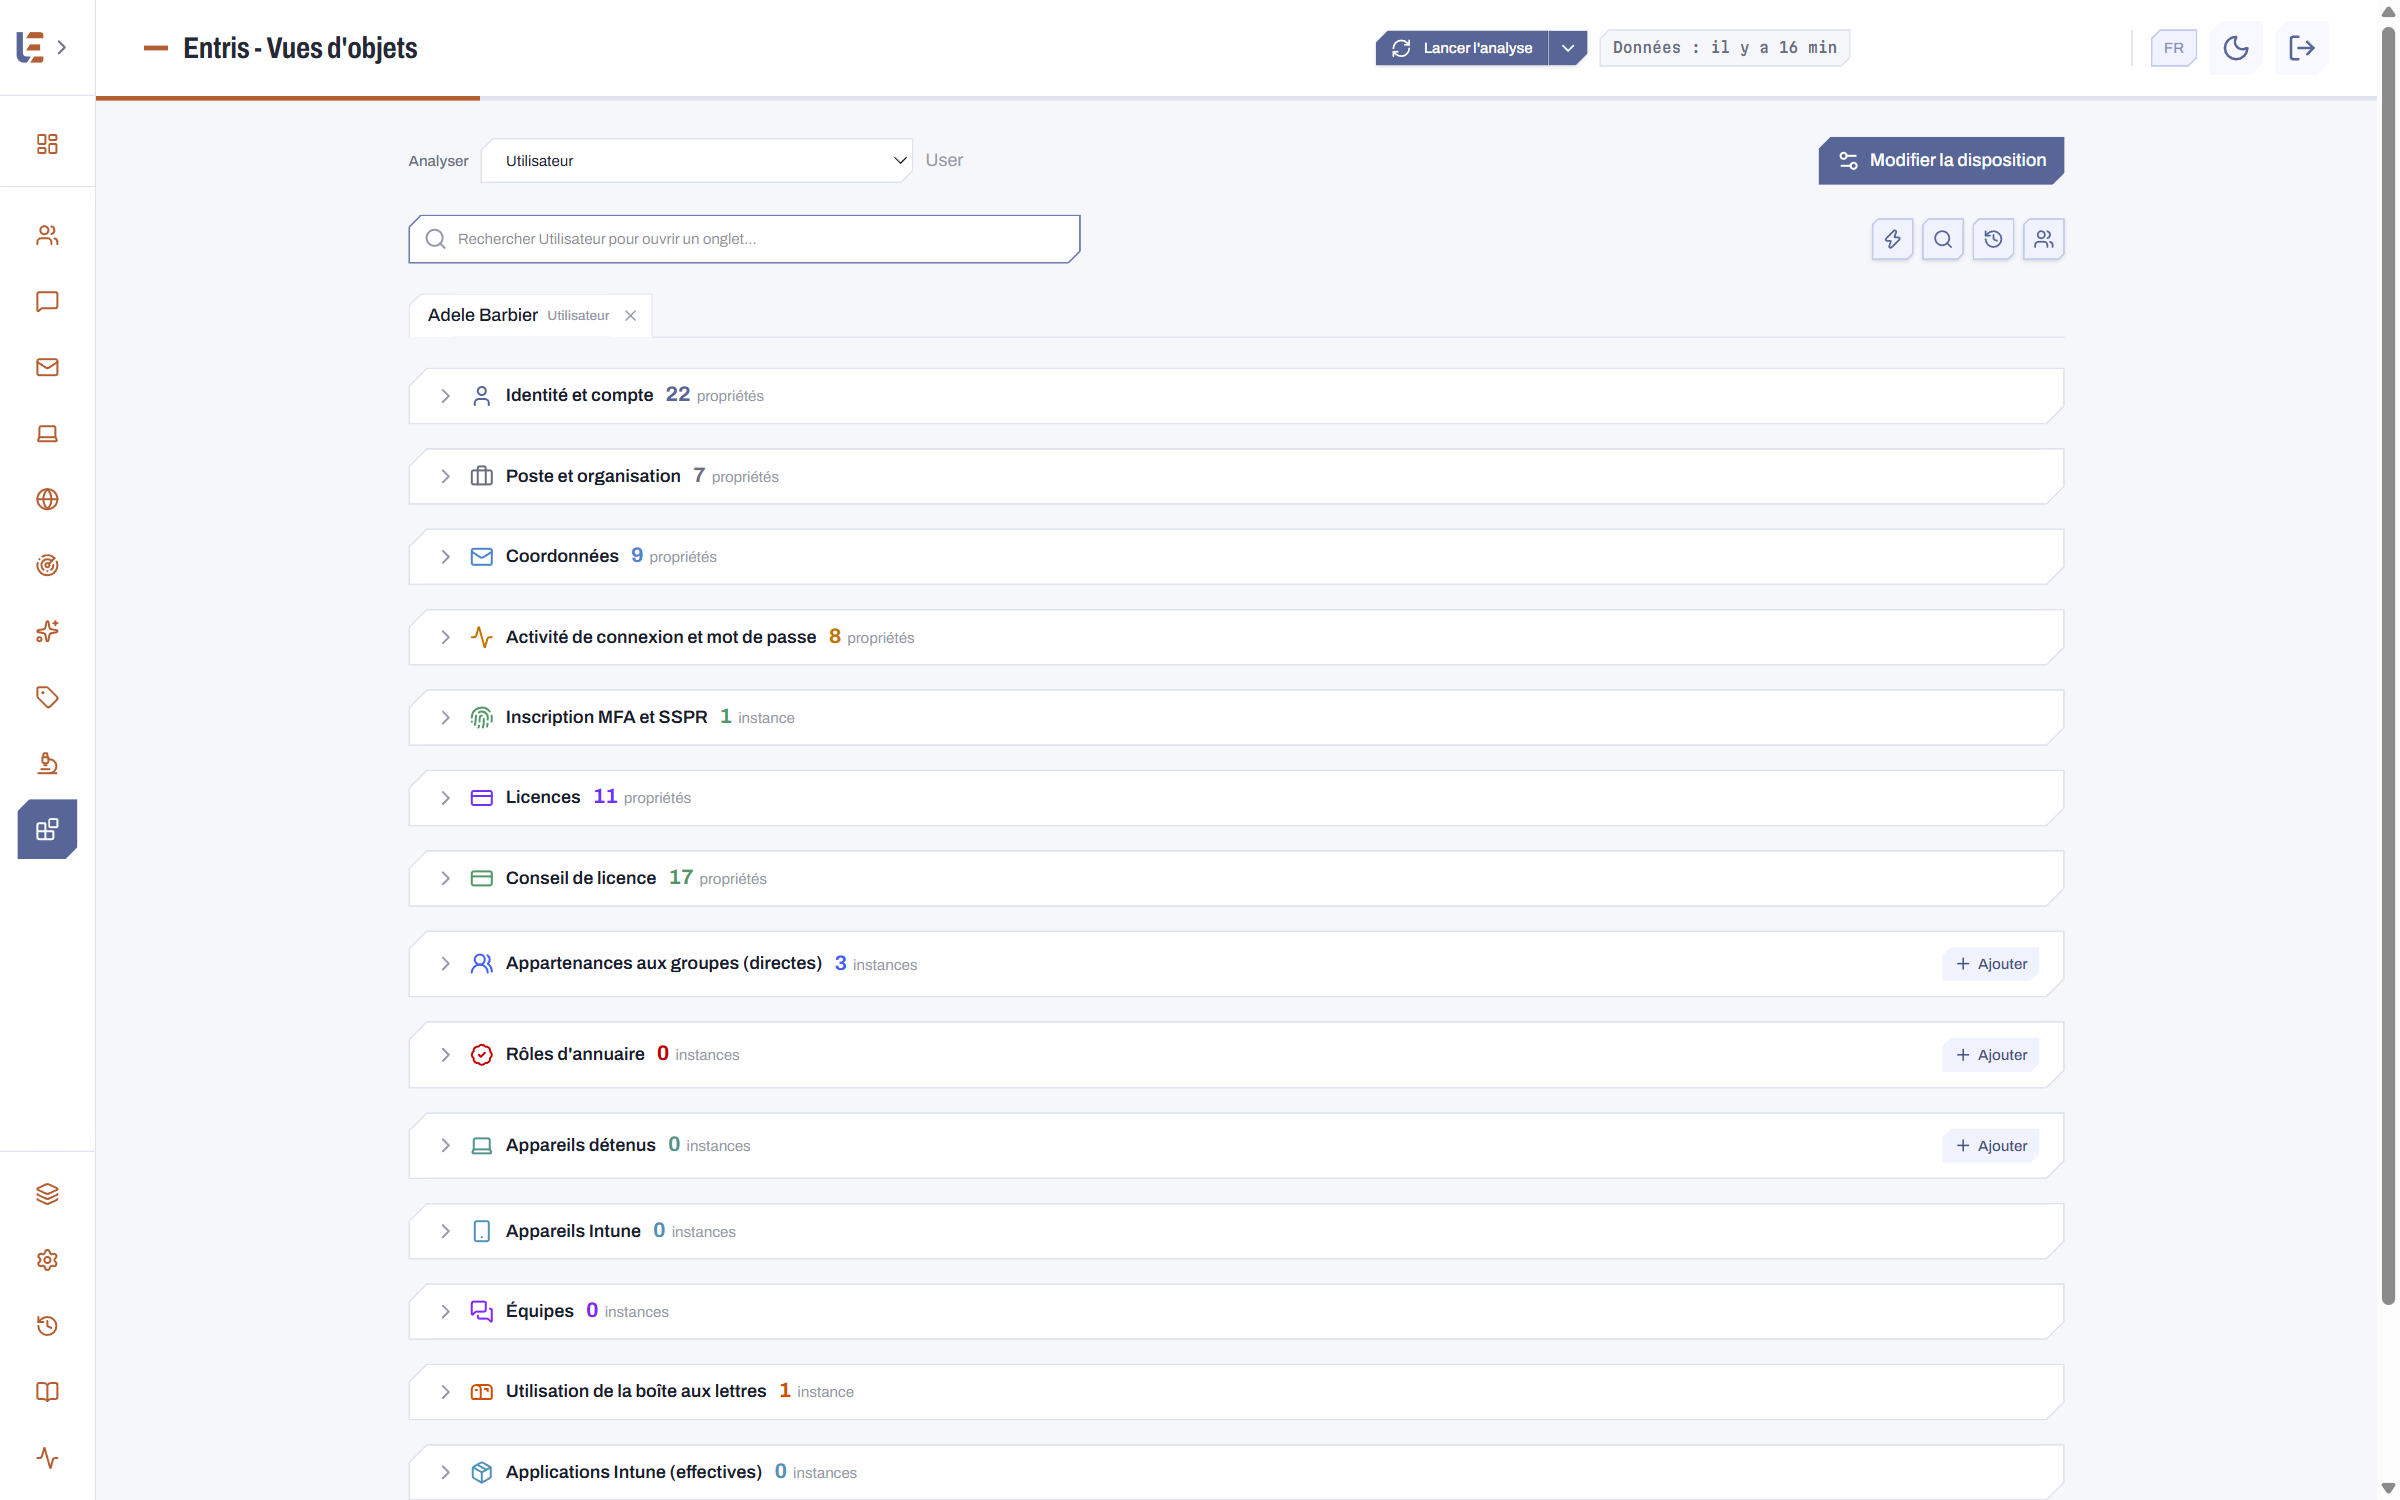
Task: Open the history clock icon near search
Action: coord(1993,239)
